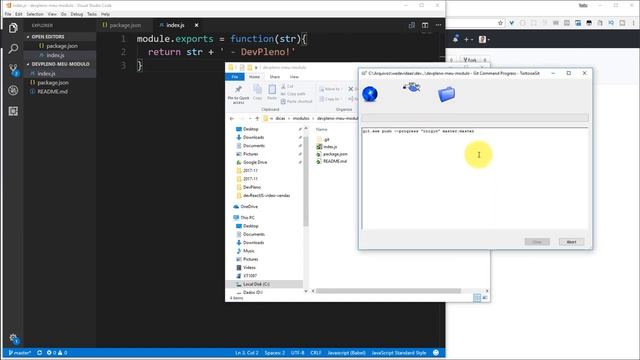The height and width of the screenshot is (360, 640).
Task: Open the GitHub plus create-new dropdown
Action: [468, 39]
